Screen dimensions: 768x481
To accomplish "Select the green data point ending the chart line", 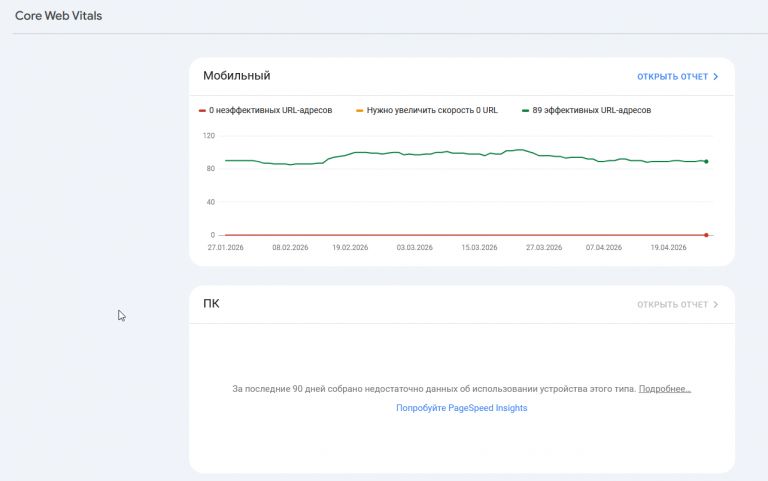I will [x=706, y=161].
